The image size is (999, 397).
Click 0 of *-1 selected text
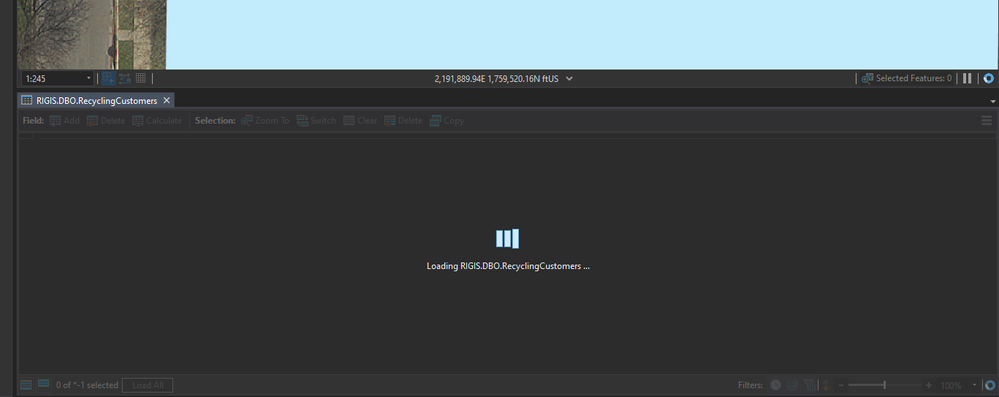click(x=87, y=385)
